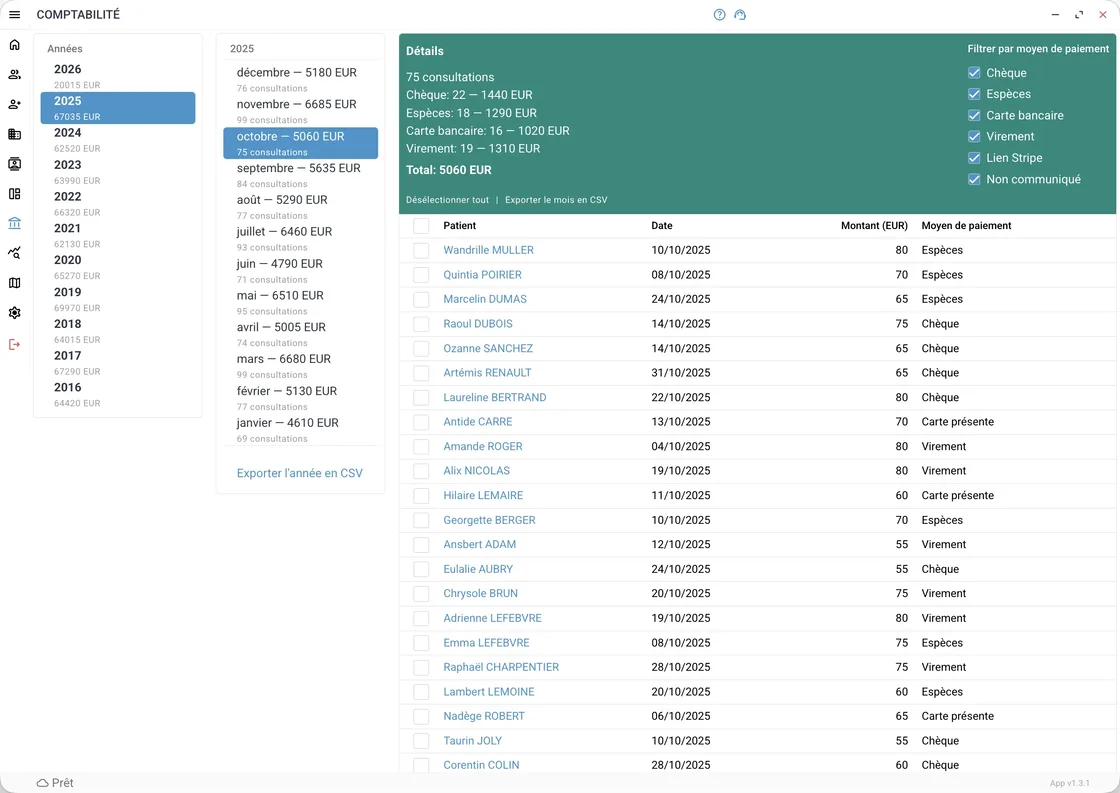1120x793 pixels.
Task: Open the statistics search sidebar icon
Action: click(14, 253)
